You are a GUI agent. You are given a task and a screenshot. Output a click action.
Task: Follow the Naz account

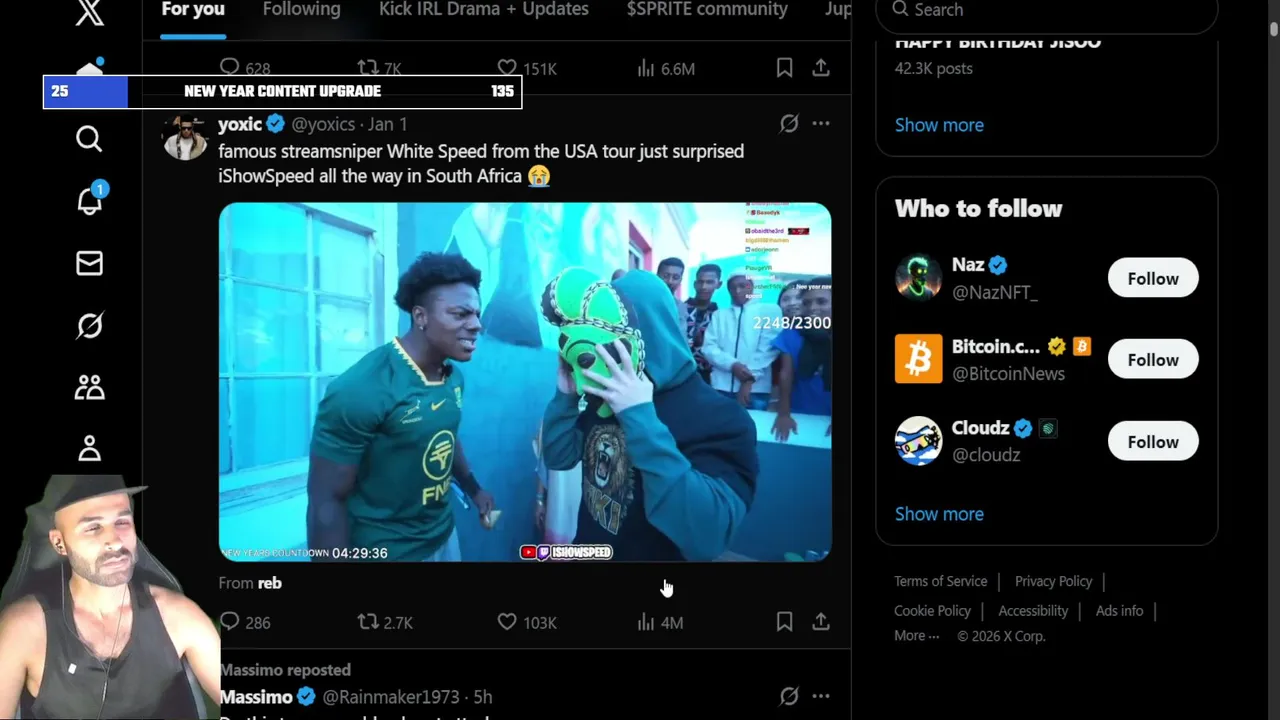tap(1153, 279)
